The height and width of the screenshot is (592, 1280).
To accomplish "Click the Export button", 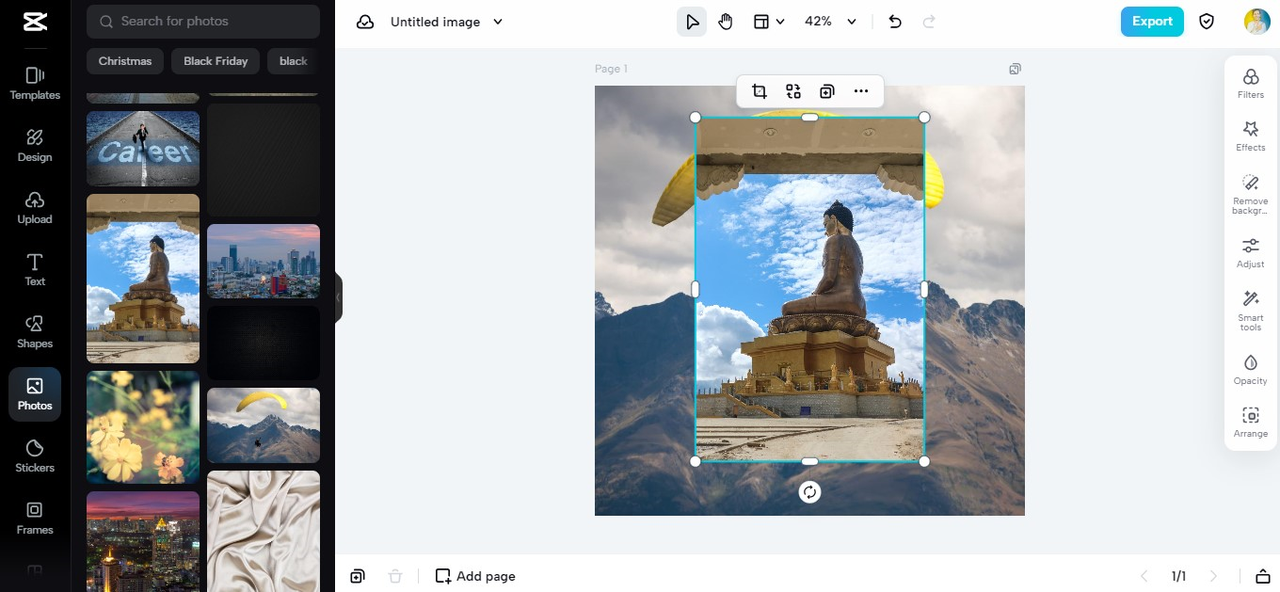I will [x=1152, y=22].
